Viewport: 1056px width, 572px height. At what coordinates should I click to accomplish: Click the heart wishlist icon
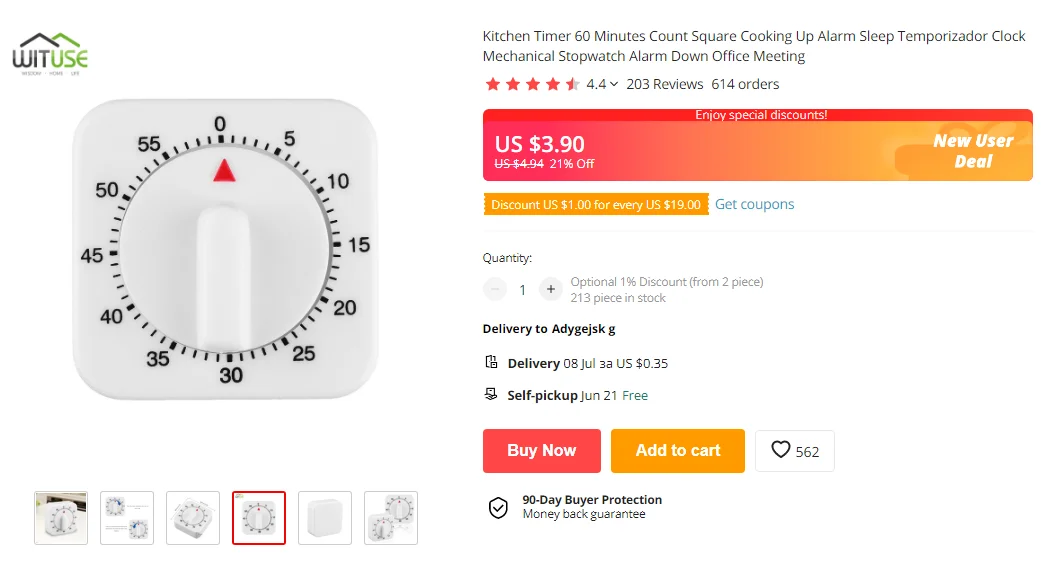click(781, 450)
